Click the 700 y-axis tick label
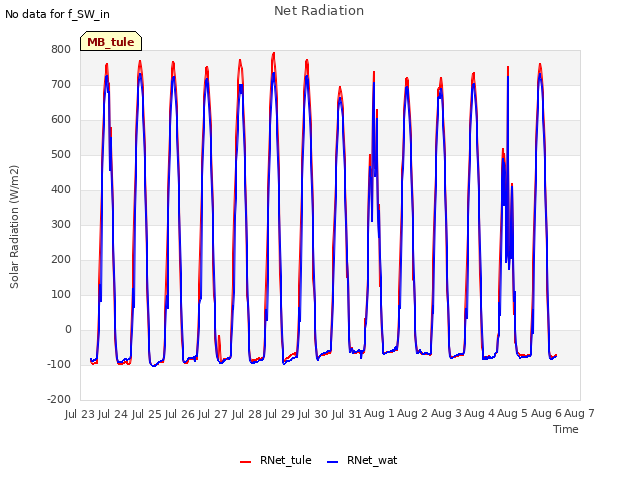This screenshot has height=480, width=640. tap(61, 84)
